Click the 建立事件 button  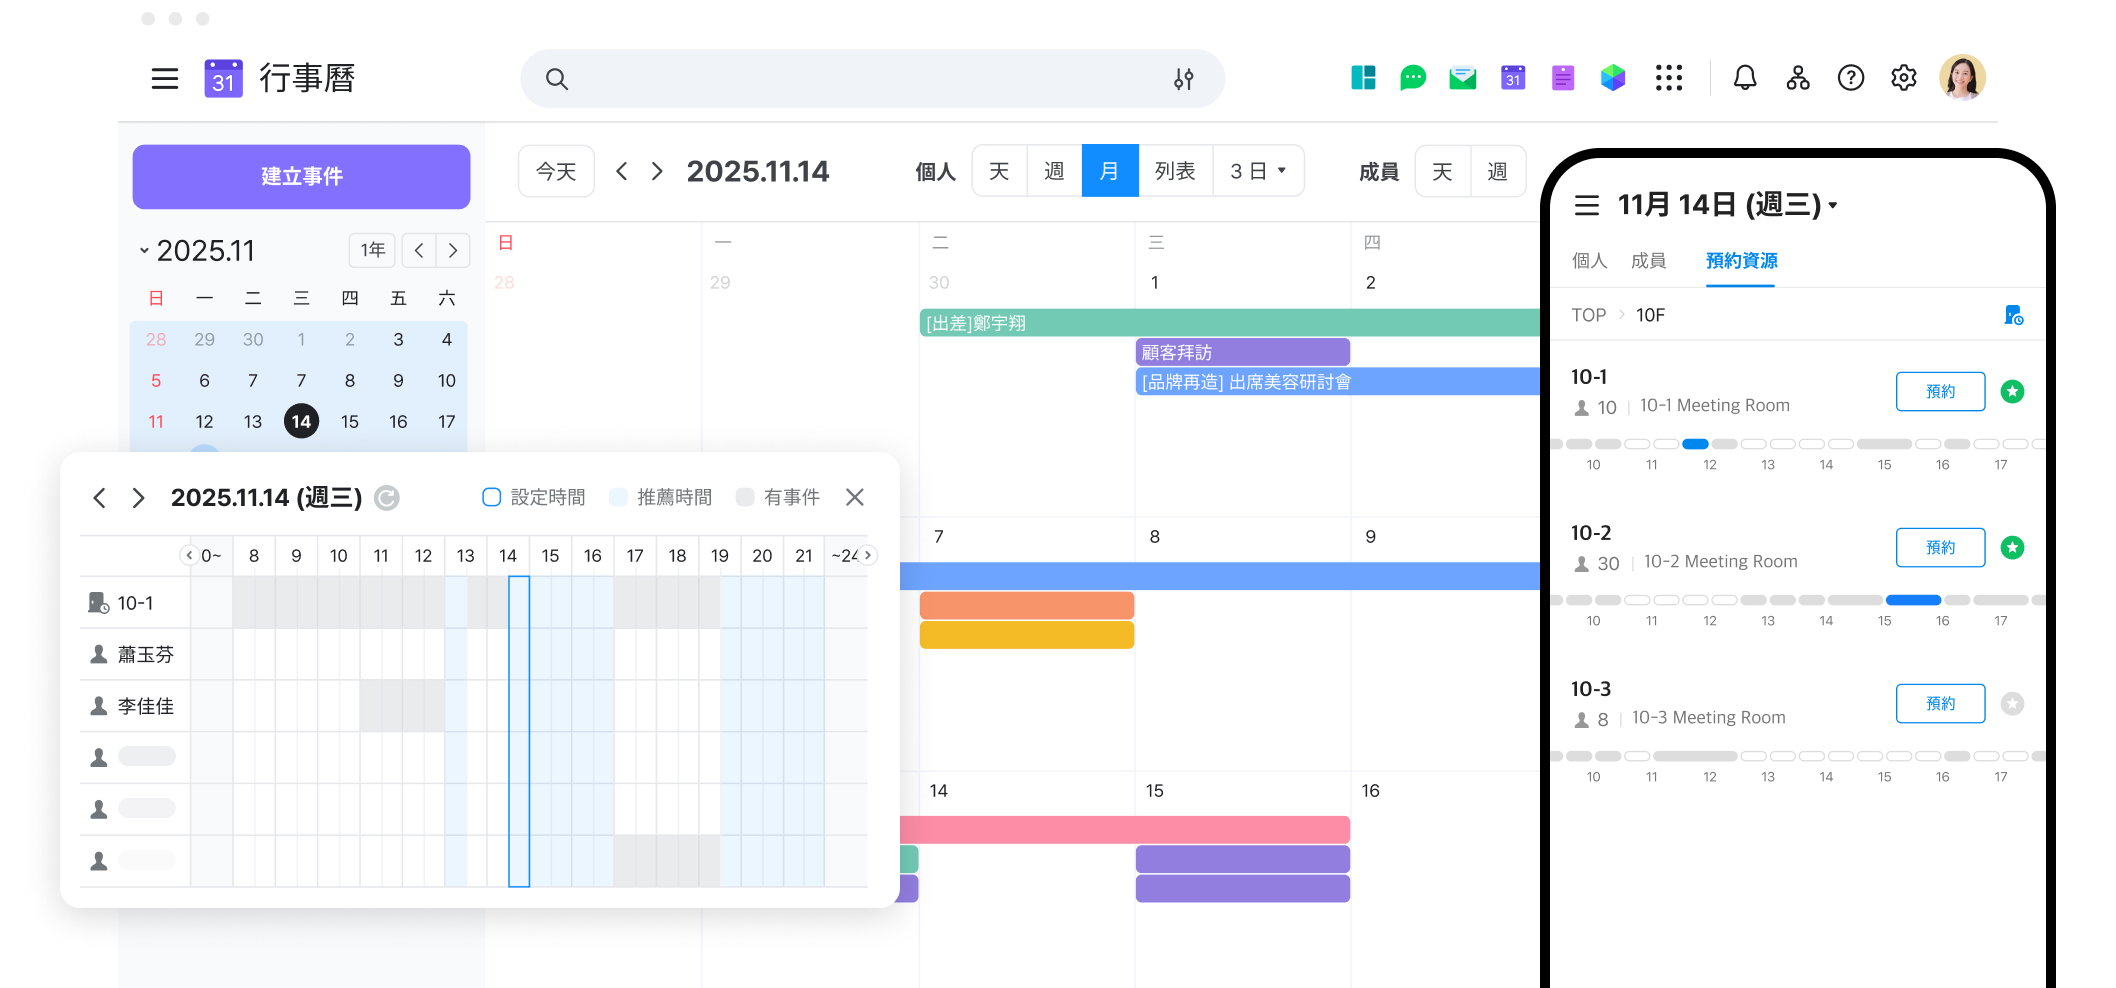pyautogui.click(x=301, y=177)
